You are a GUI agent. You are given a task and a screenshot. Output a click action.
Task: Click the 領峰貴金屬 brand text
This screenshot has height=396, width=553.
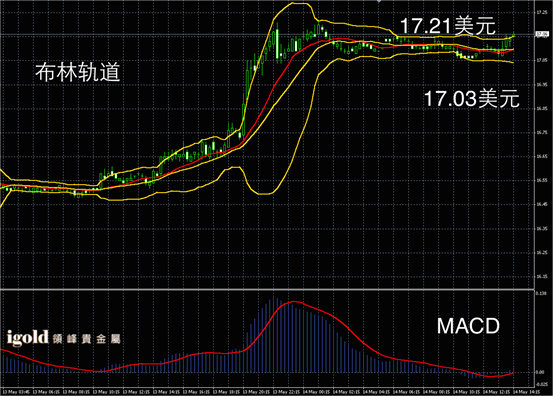(86, 339)
